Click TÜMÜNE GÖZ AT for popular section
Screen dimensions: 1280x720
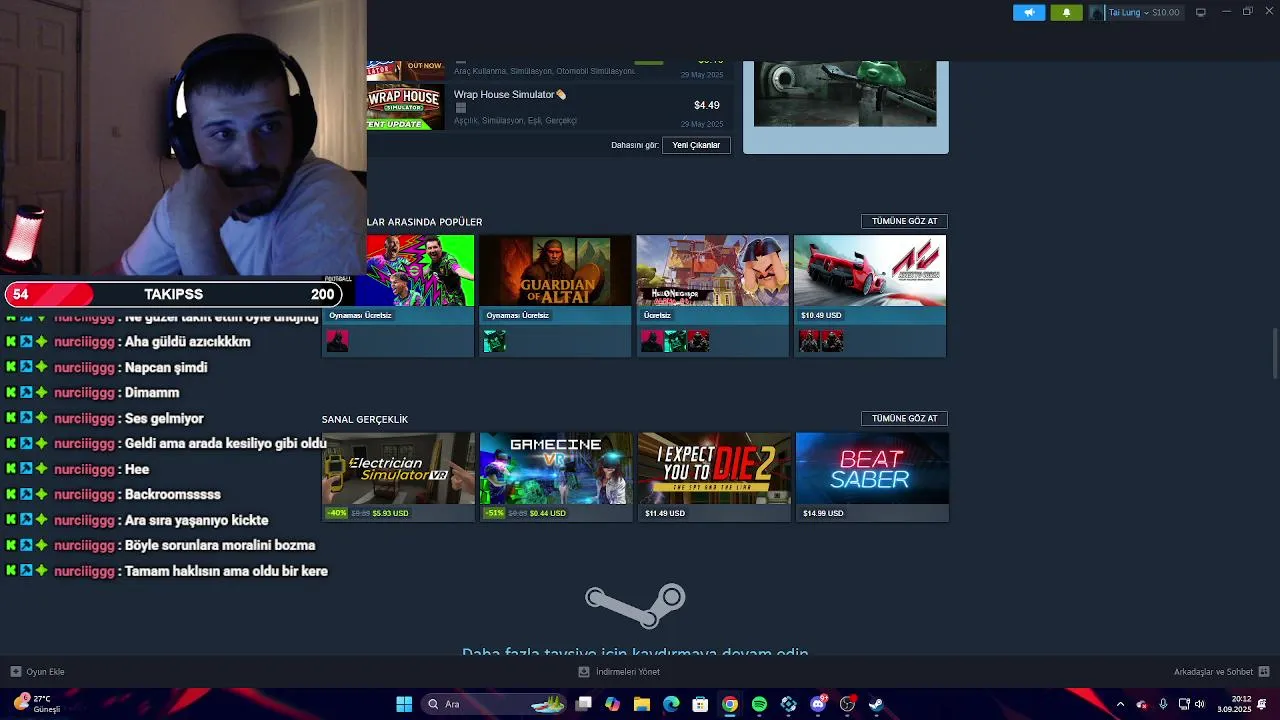tap(904, 221)
